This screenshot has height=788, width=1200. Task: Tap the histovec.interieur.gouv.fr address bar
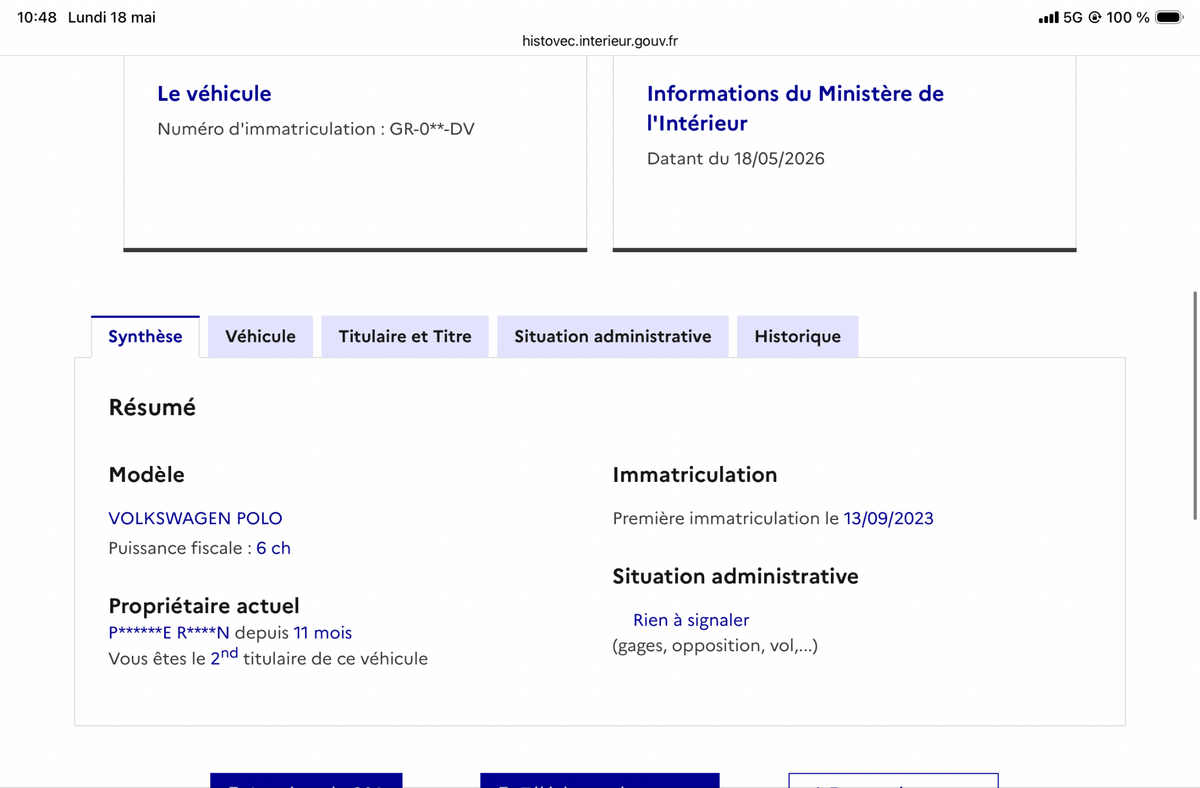pos(600,41)
